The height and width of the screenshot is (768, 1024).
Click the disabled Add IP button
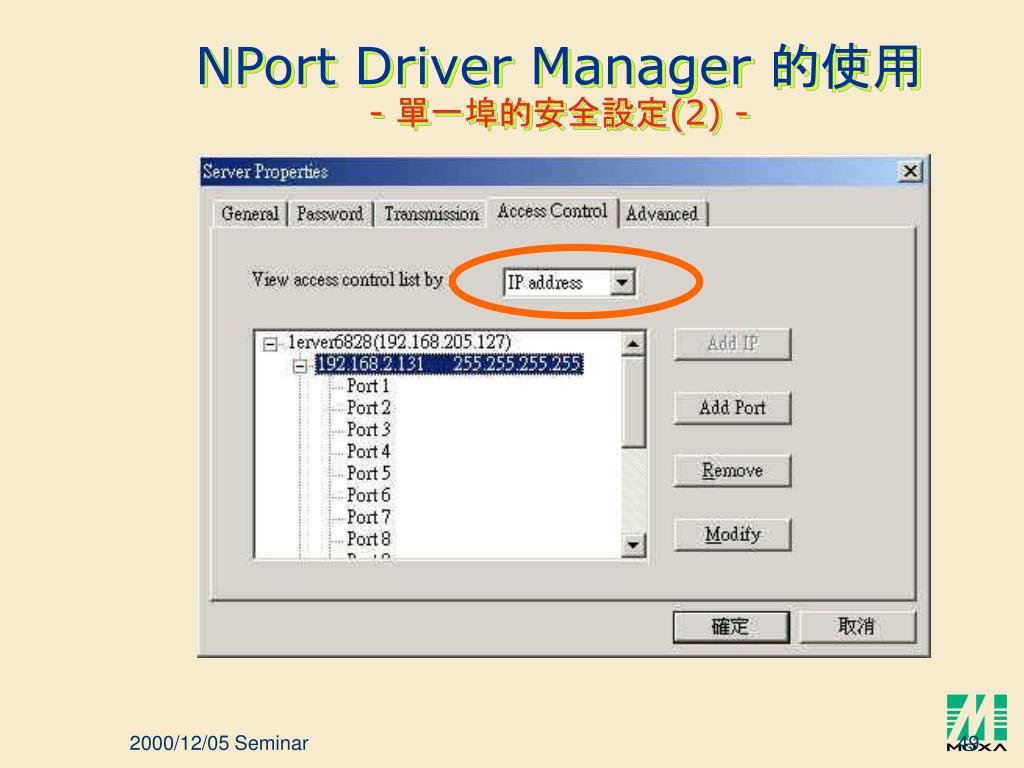click(733, 344)
